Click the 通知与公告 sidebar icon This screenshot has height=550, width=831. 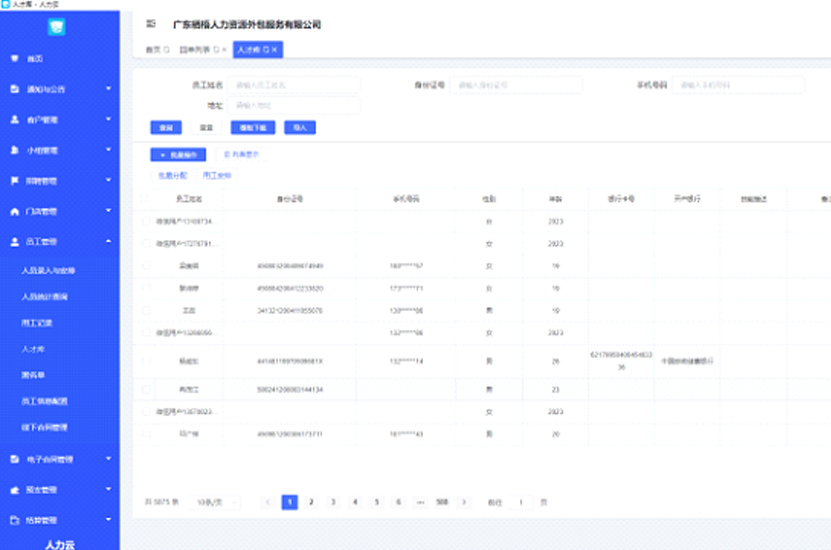pos(14,89)
